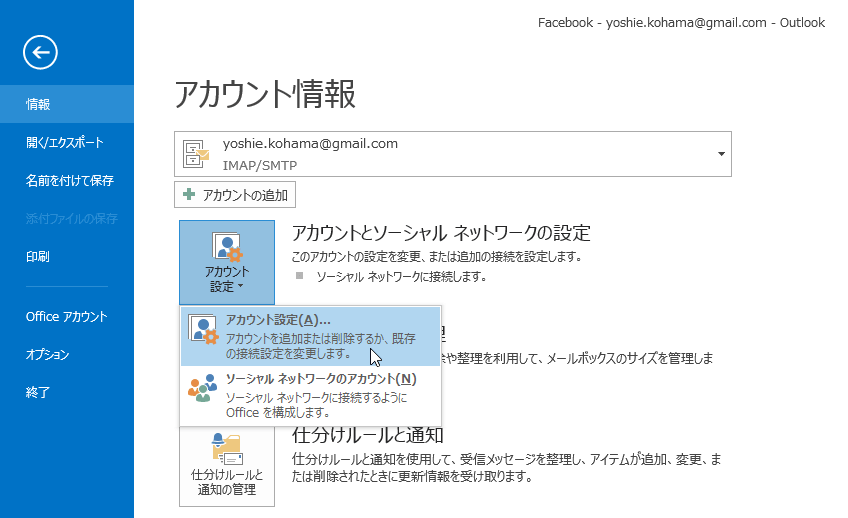Click the back arrow circle icon
Viewport: 848px width, 518px height.
[x=40, y=52]
